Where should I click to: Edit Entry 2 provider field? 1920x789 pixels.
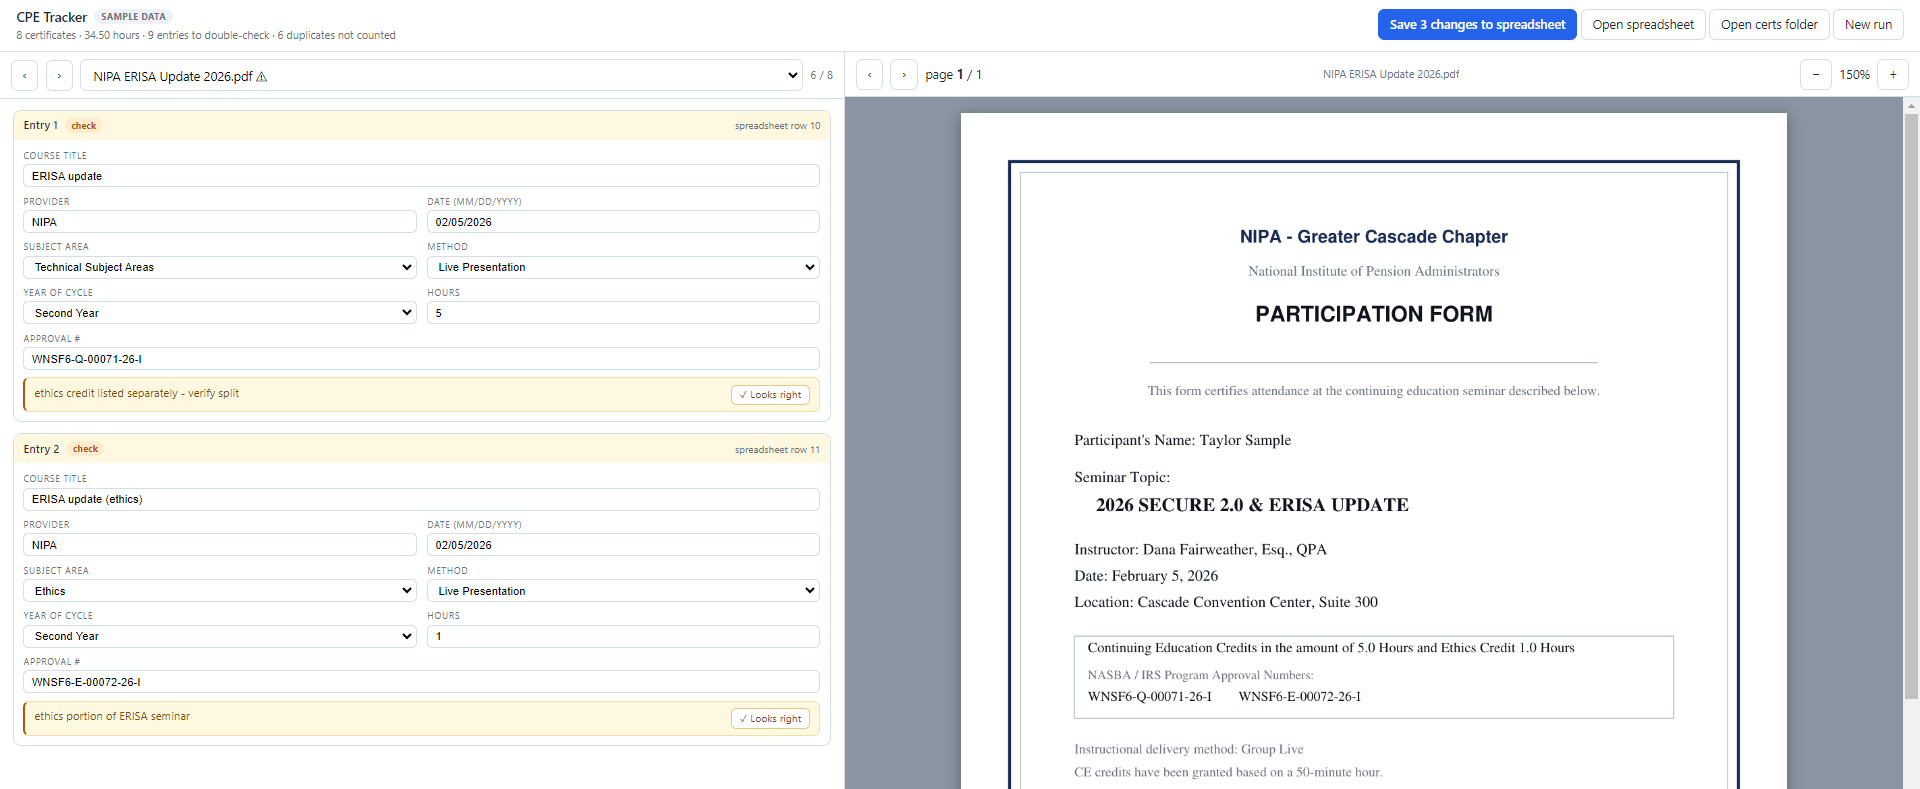(220, 545)
